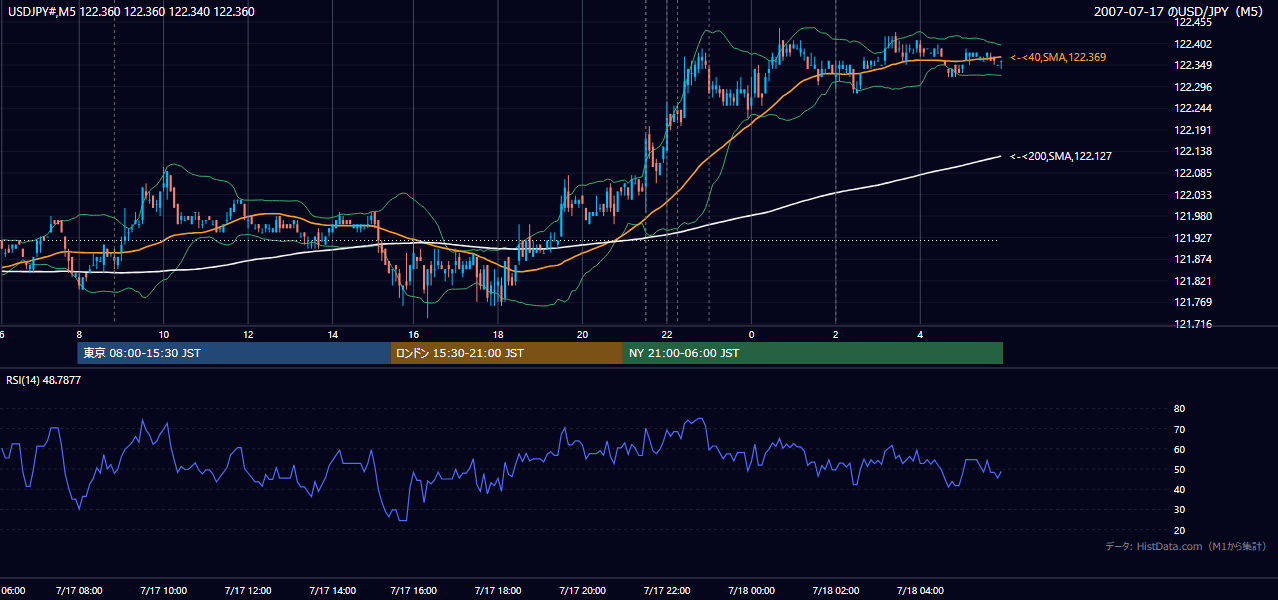Click hour tick 12 on the price chart axis
Screen dimensions: 1278x600
point(247,334)
